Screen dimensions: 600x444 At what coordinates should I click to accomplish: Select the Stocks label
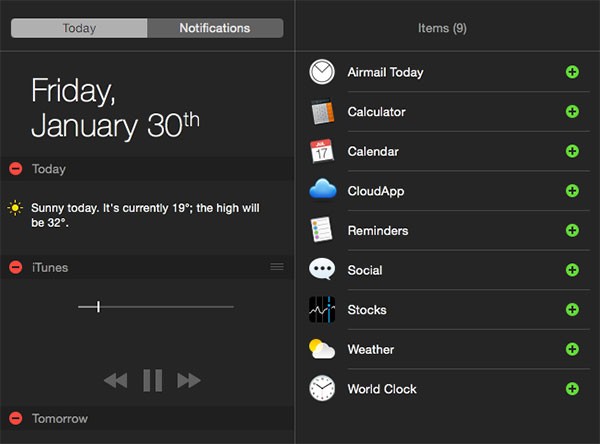pos(367,310)
